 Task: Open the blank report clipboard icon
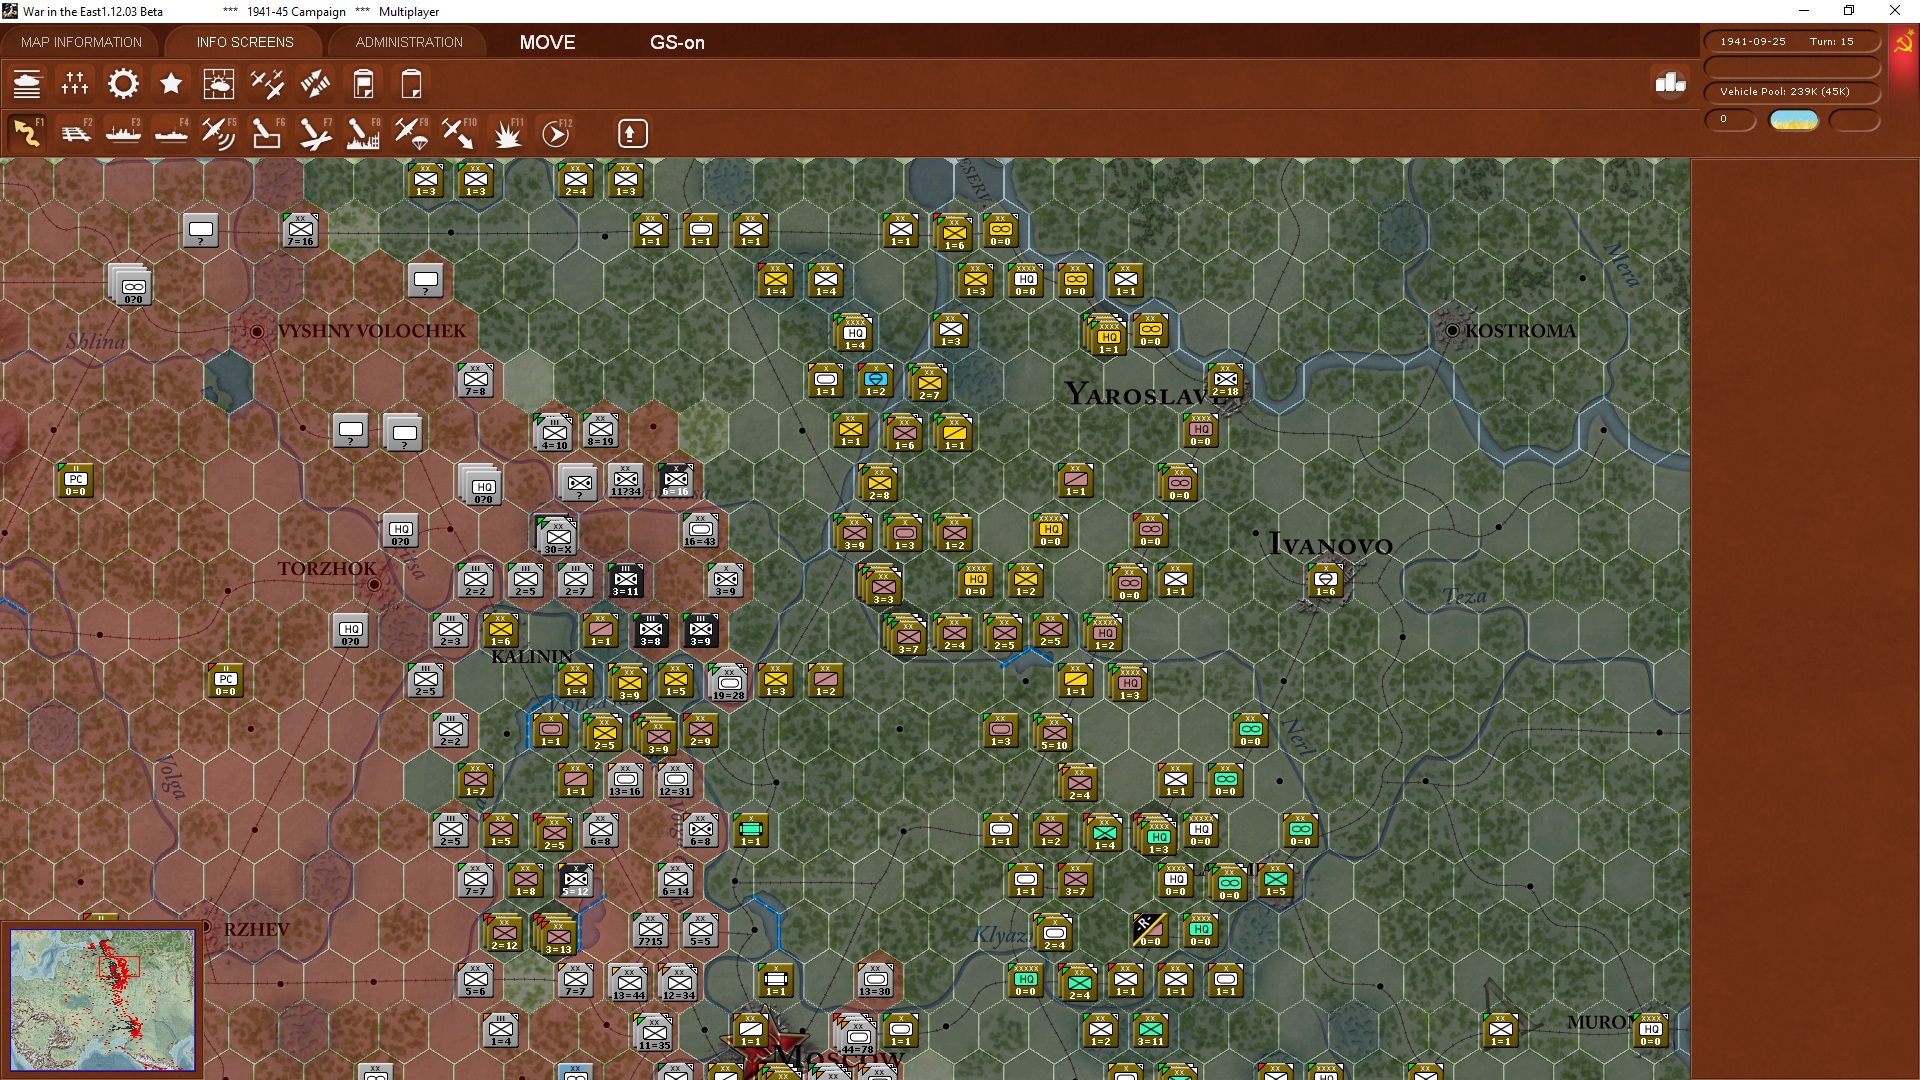tap(411, 84)
